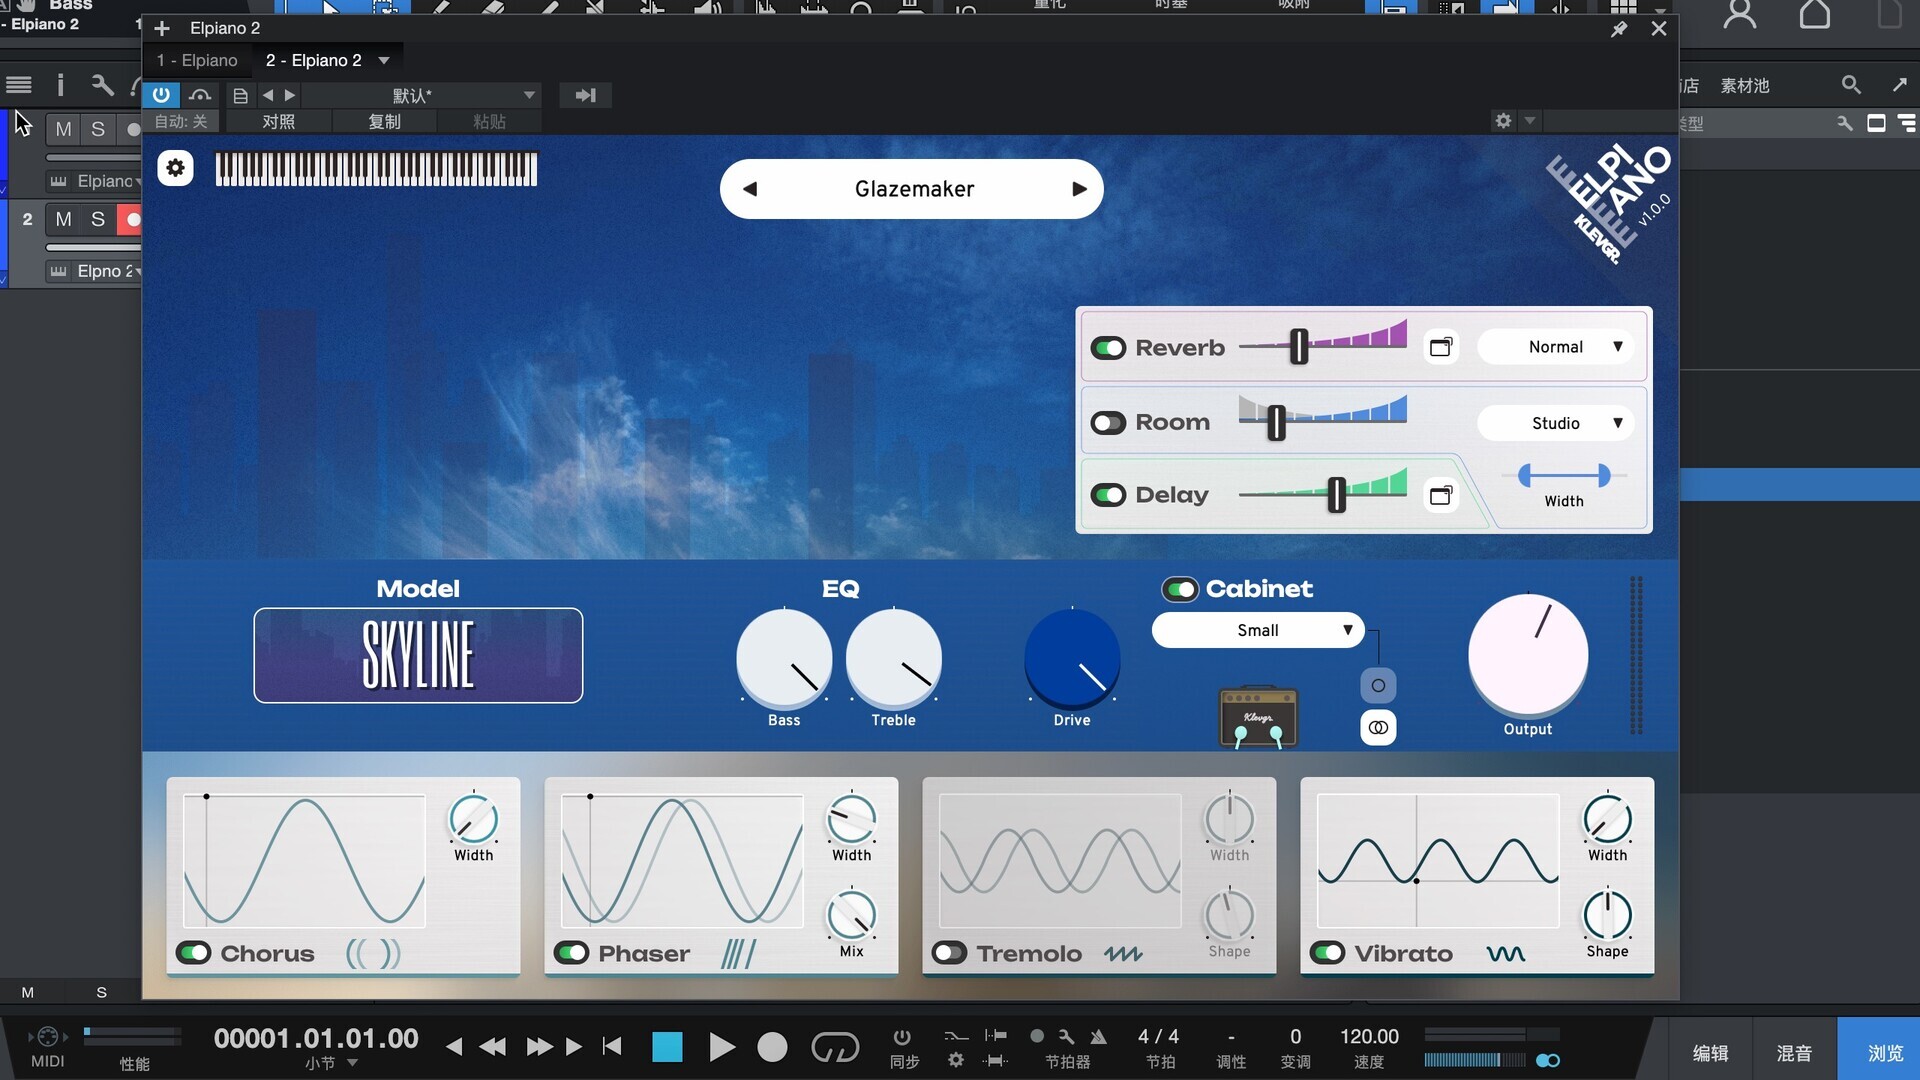Open the track inspector info icon
This screenshot has height=1080, width=1920.
60,85
